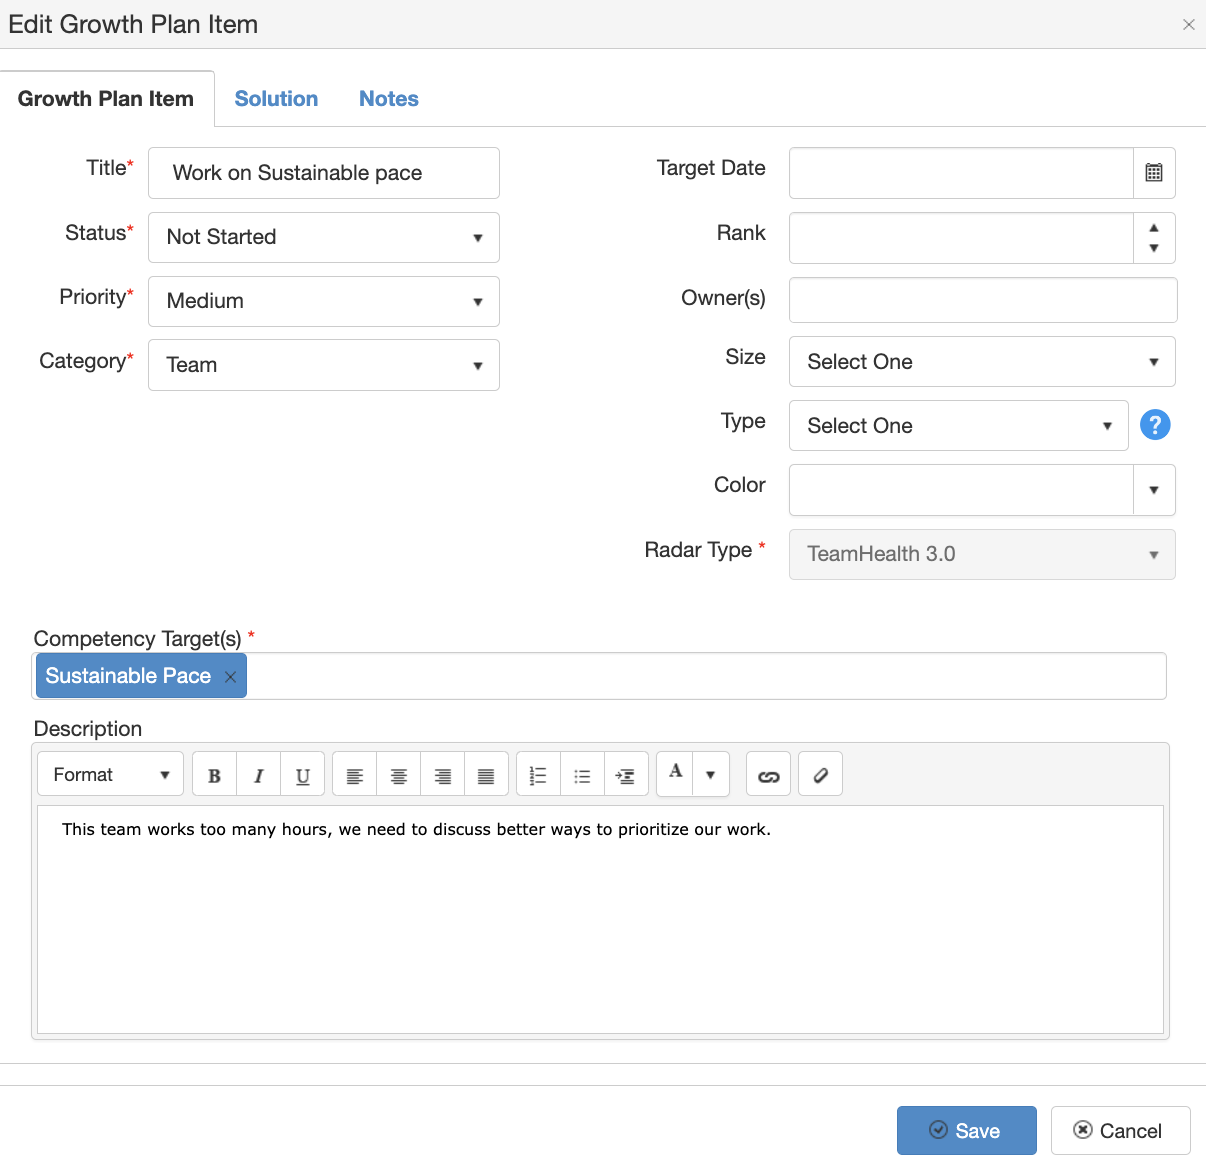The image size is (1206, 1170).
Task: Insert hyperlink in description
Action: click(x=768, y=775)
